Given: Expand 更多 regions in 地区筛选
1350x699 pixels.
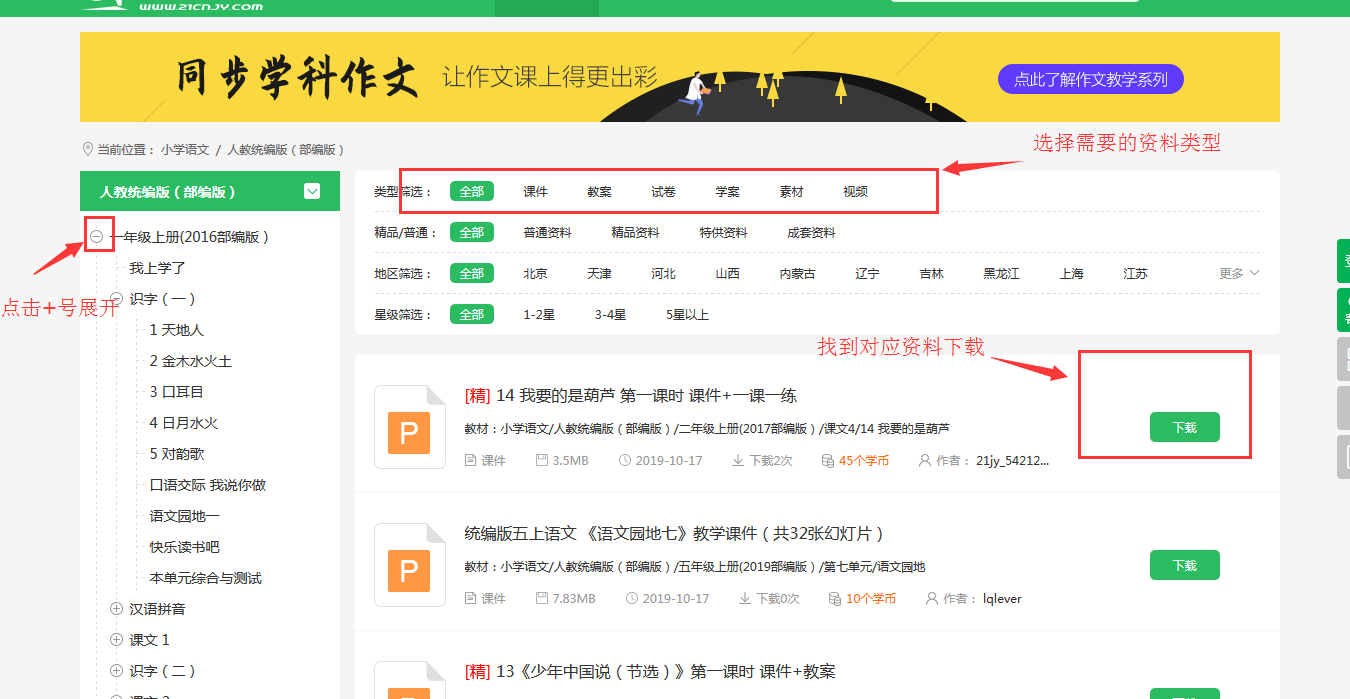Looking at the screenshot, I should pos(1239,273).
